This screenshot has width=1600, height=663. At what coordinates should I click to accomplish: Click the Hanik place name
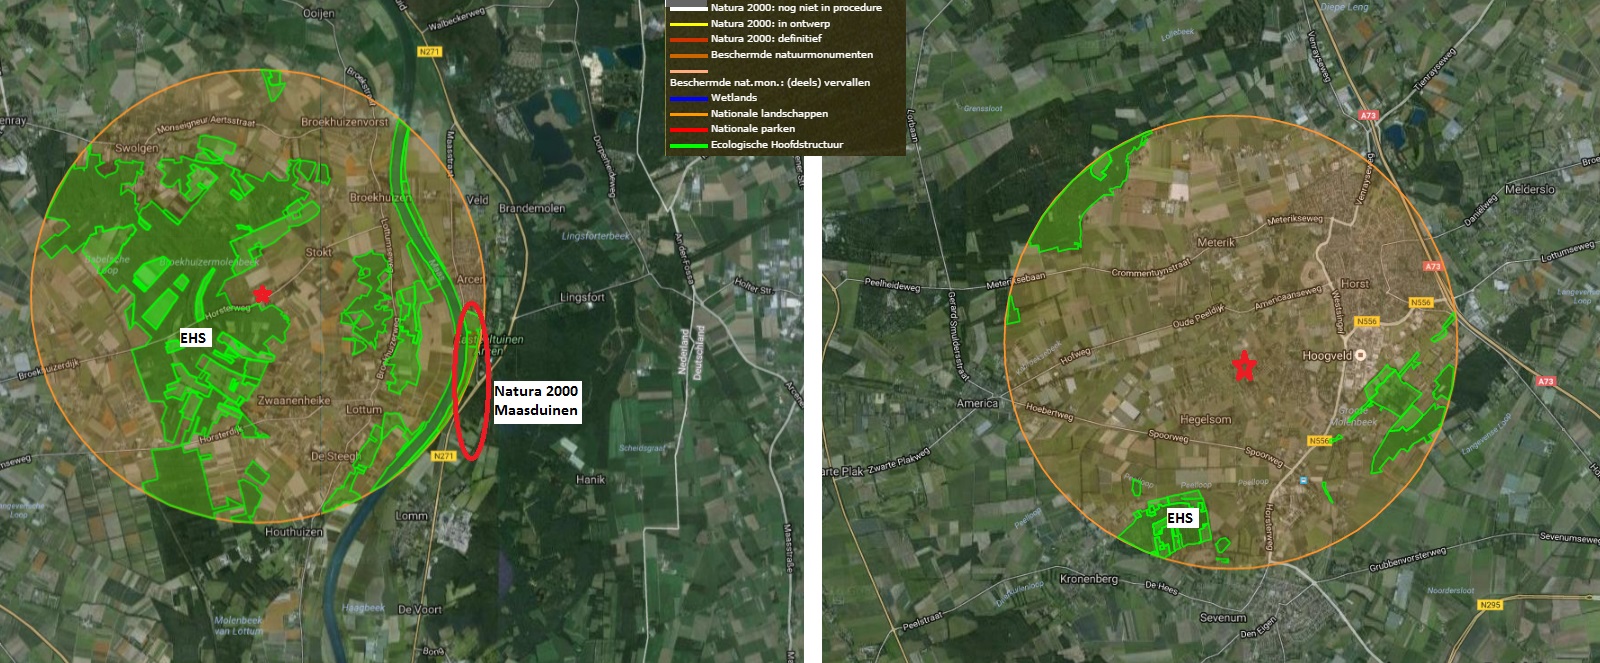click(x=590, y=480)
